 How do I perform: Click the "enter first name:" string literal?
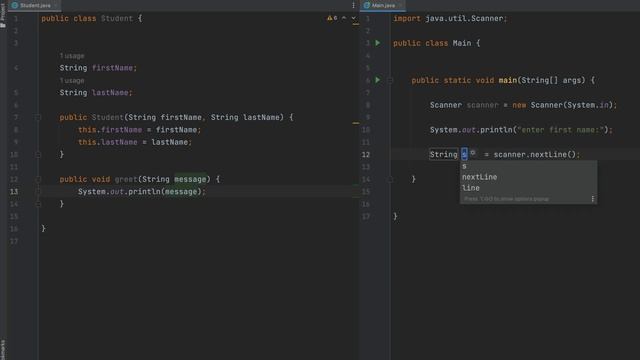(560, 130)
